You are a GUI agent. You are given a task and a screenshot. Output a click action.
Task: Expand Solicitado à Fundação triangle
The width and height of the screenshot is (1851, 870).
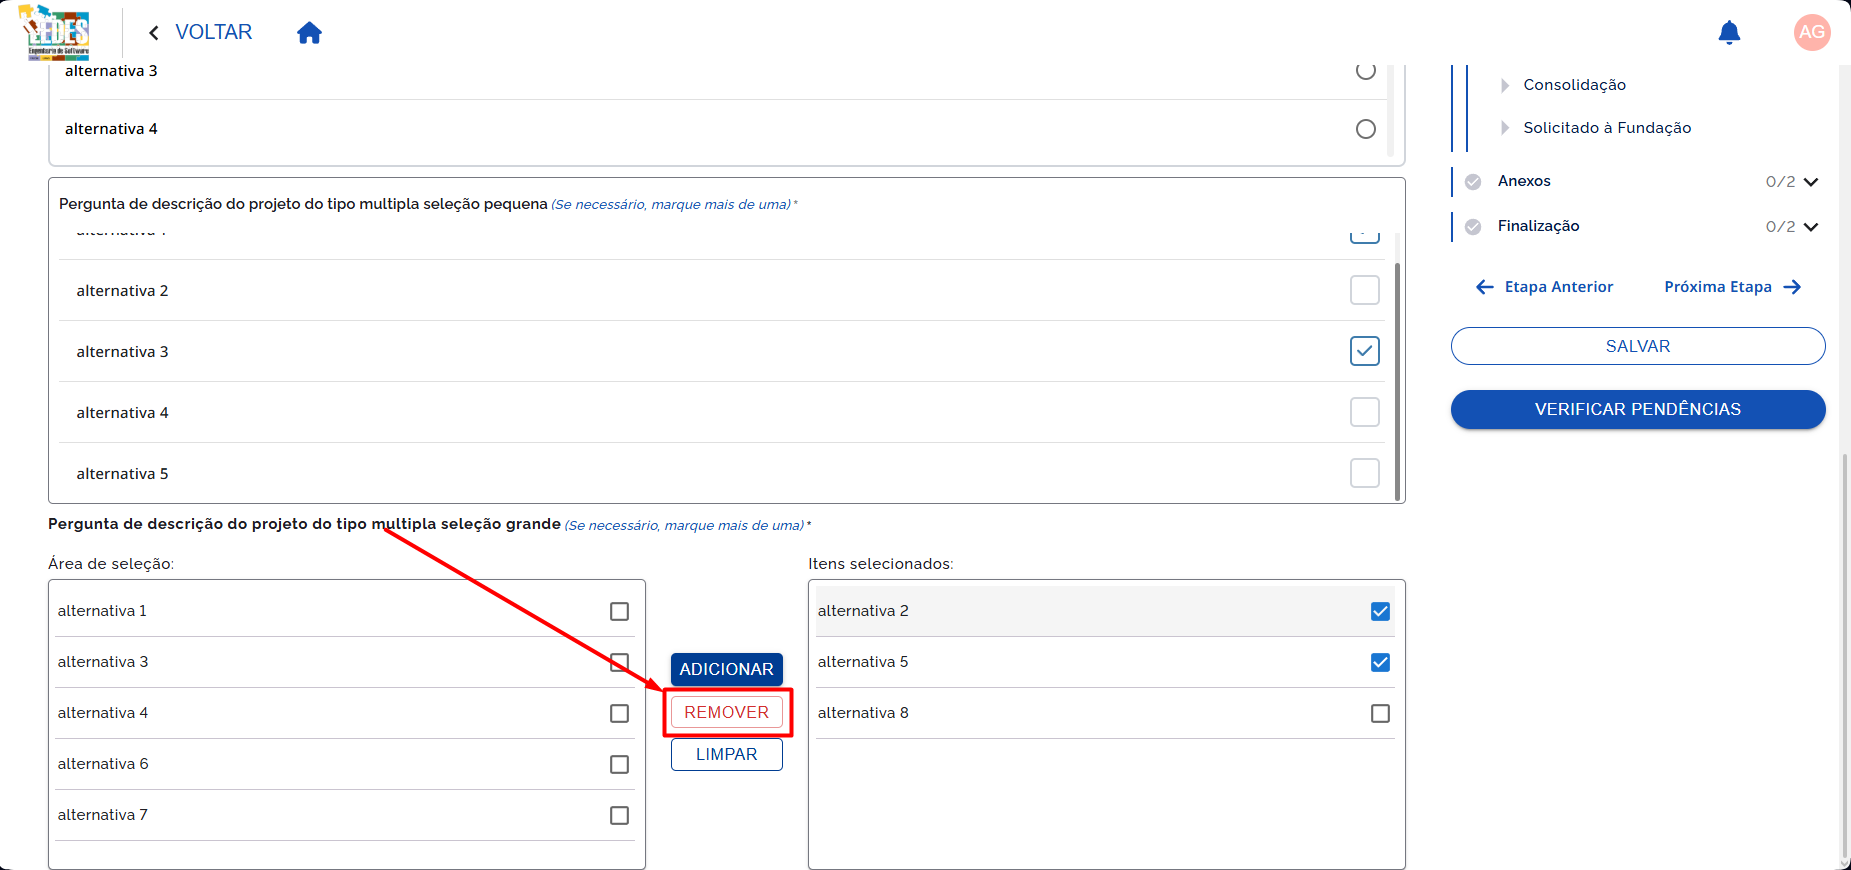click(x=1505, y=128)
